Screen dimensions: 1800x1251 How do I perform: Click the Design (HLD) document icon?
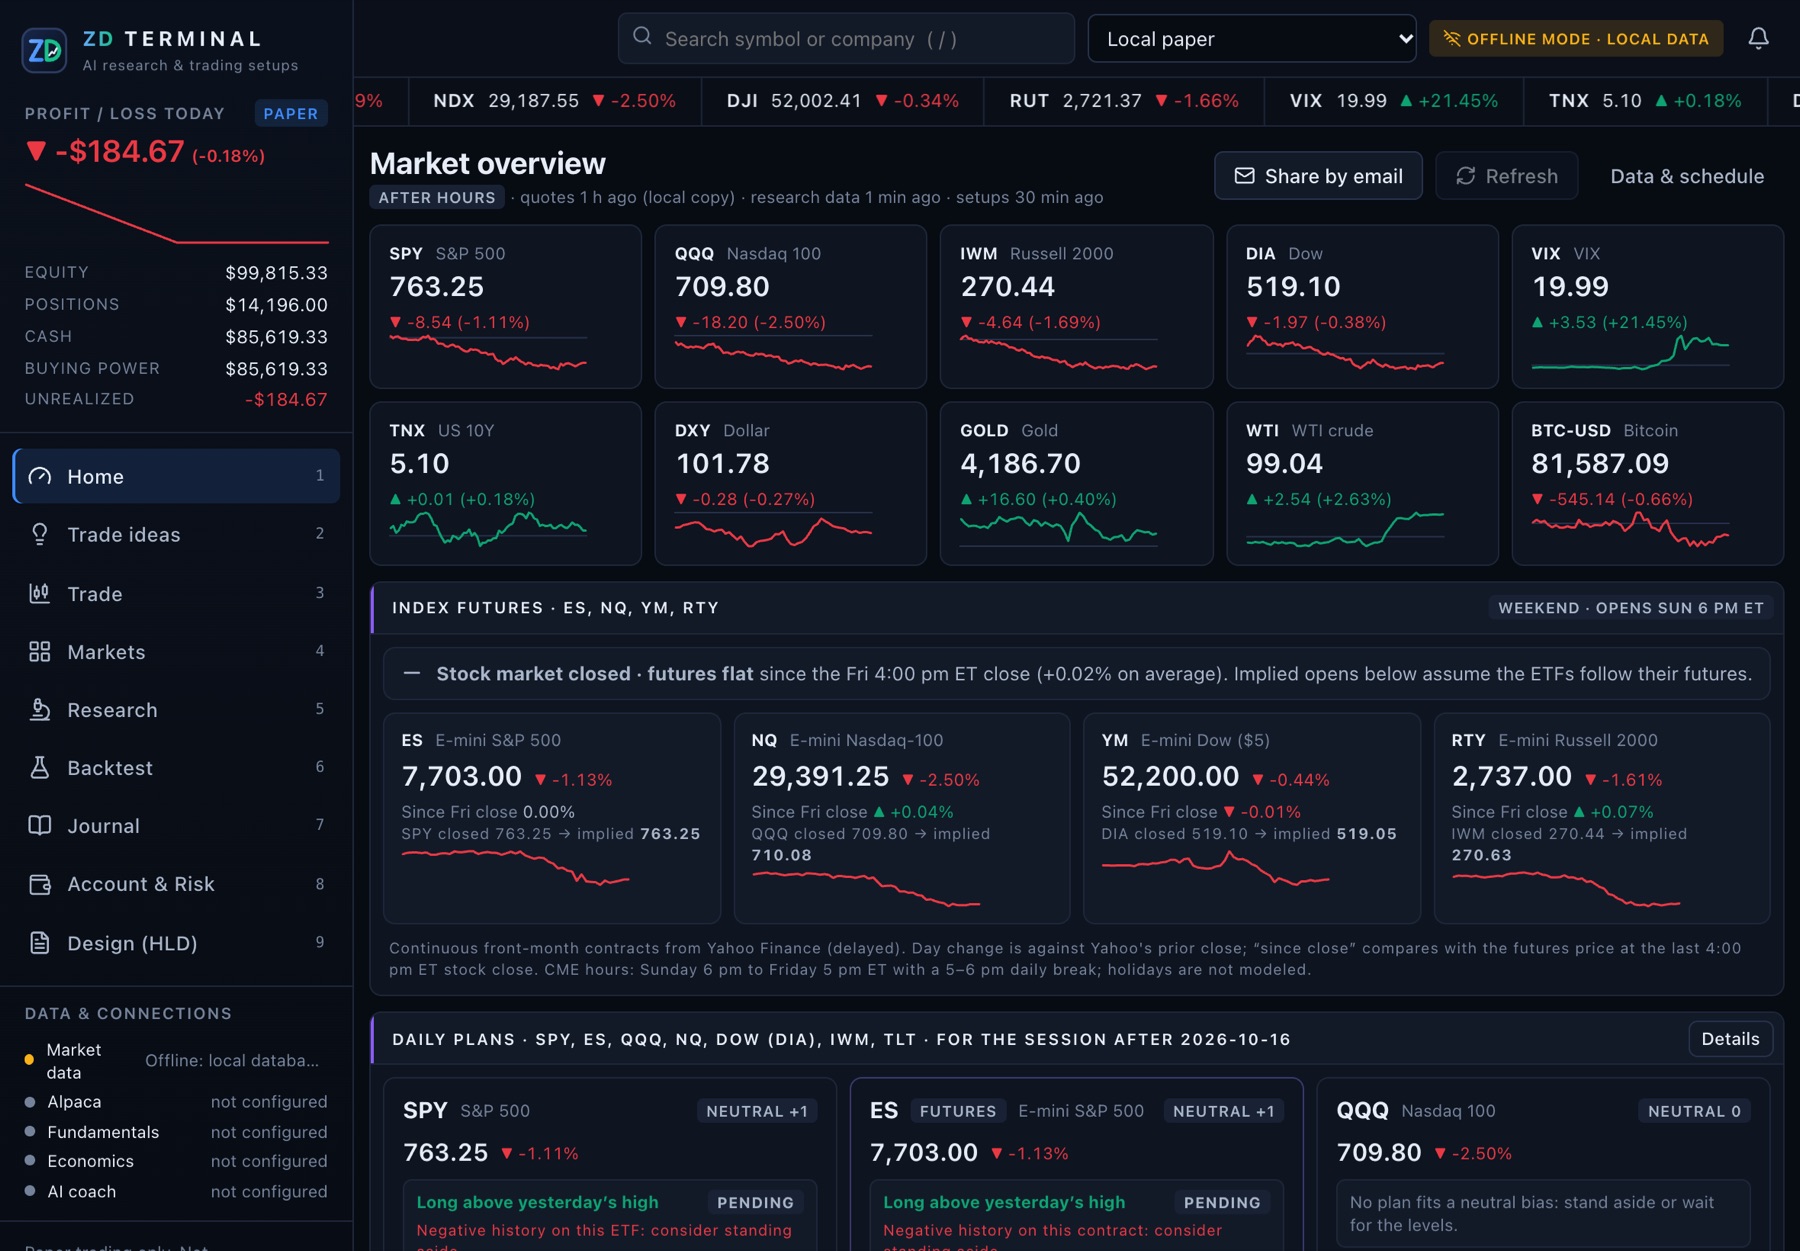click(40, 943)
